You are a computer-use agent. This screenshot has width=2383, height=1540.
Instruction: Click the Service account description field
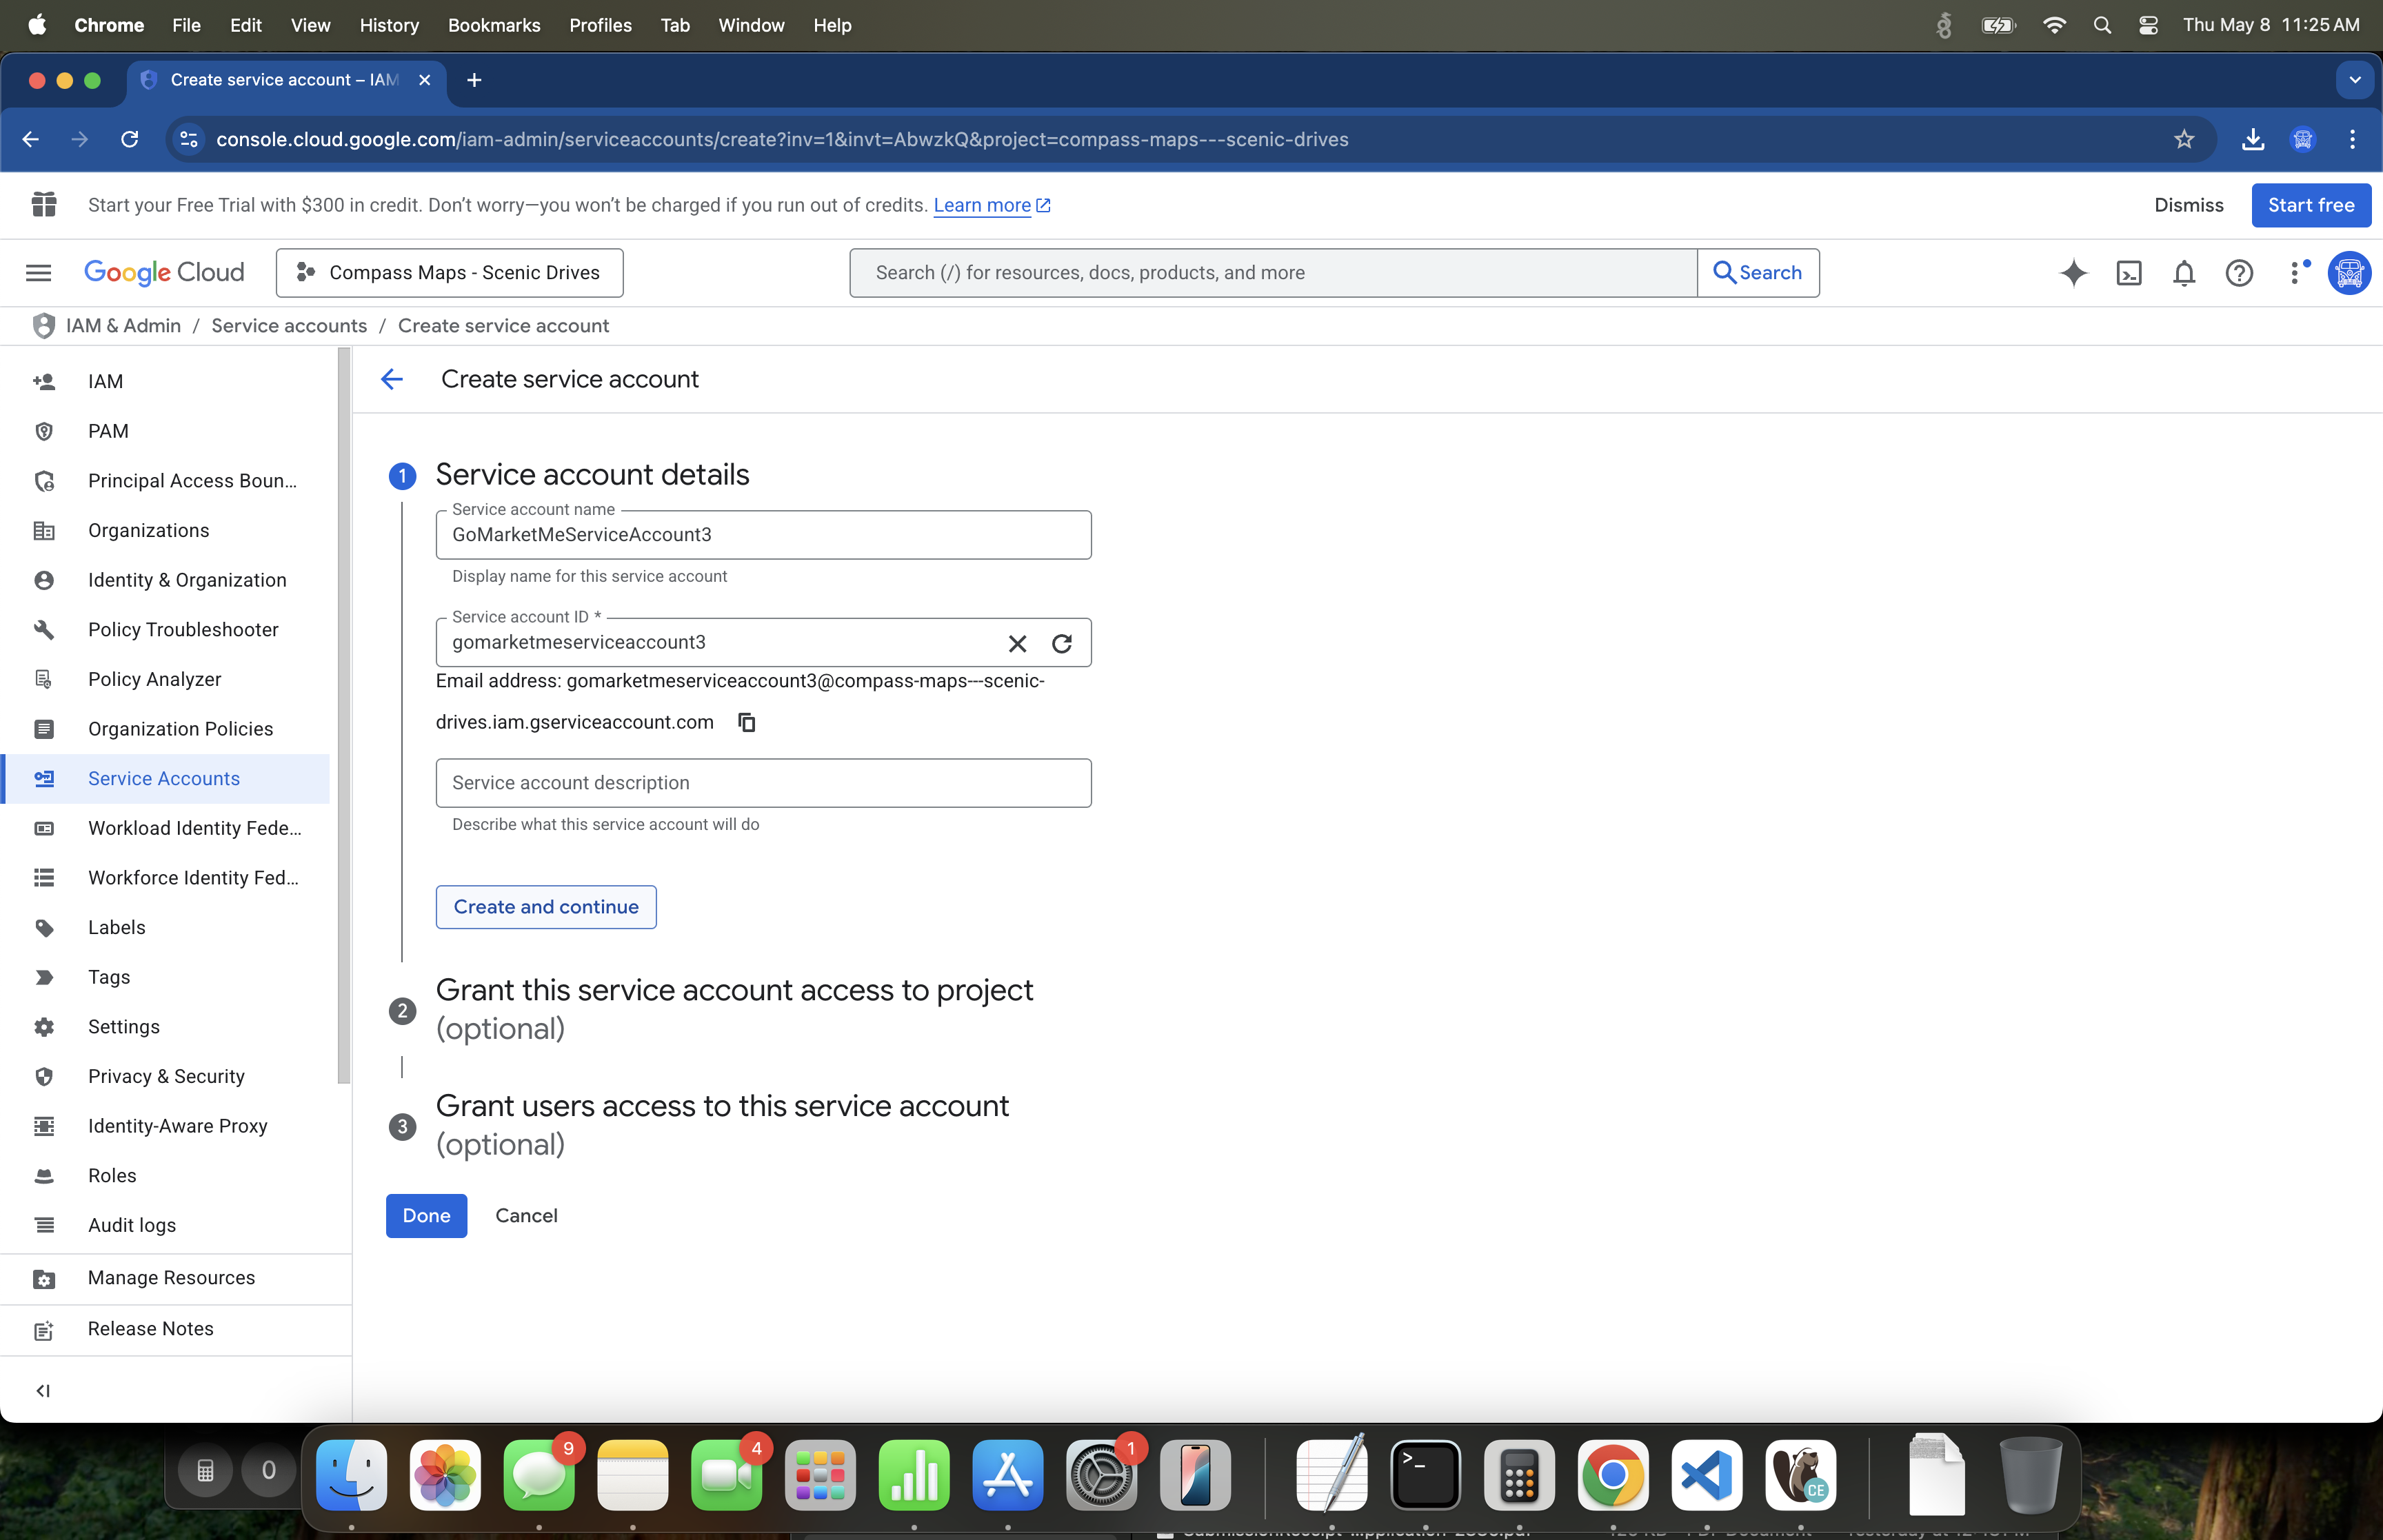click(763, 782)
